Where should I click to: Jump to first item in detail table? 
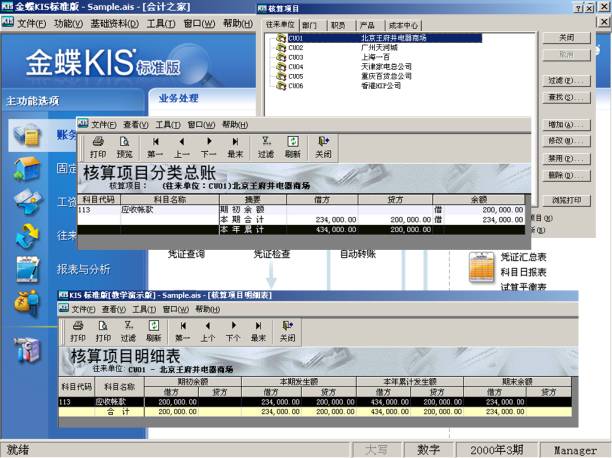(183, 331)
